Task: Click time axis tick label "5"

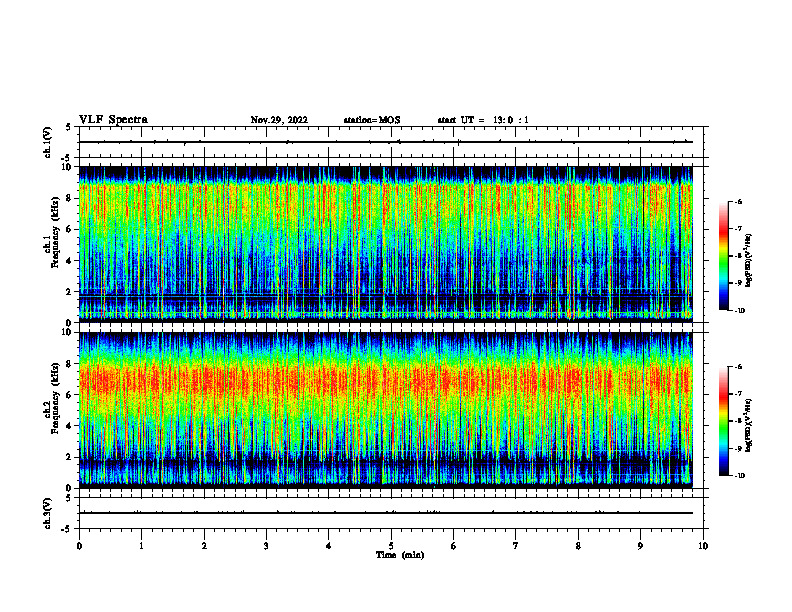Action: (x=391, y=546)
